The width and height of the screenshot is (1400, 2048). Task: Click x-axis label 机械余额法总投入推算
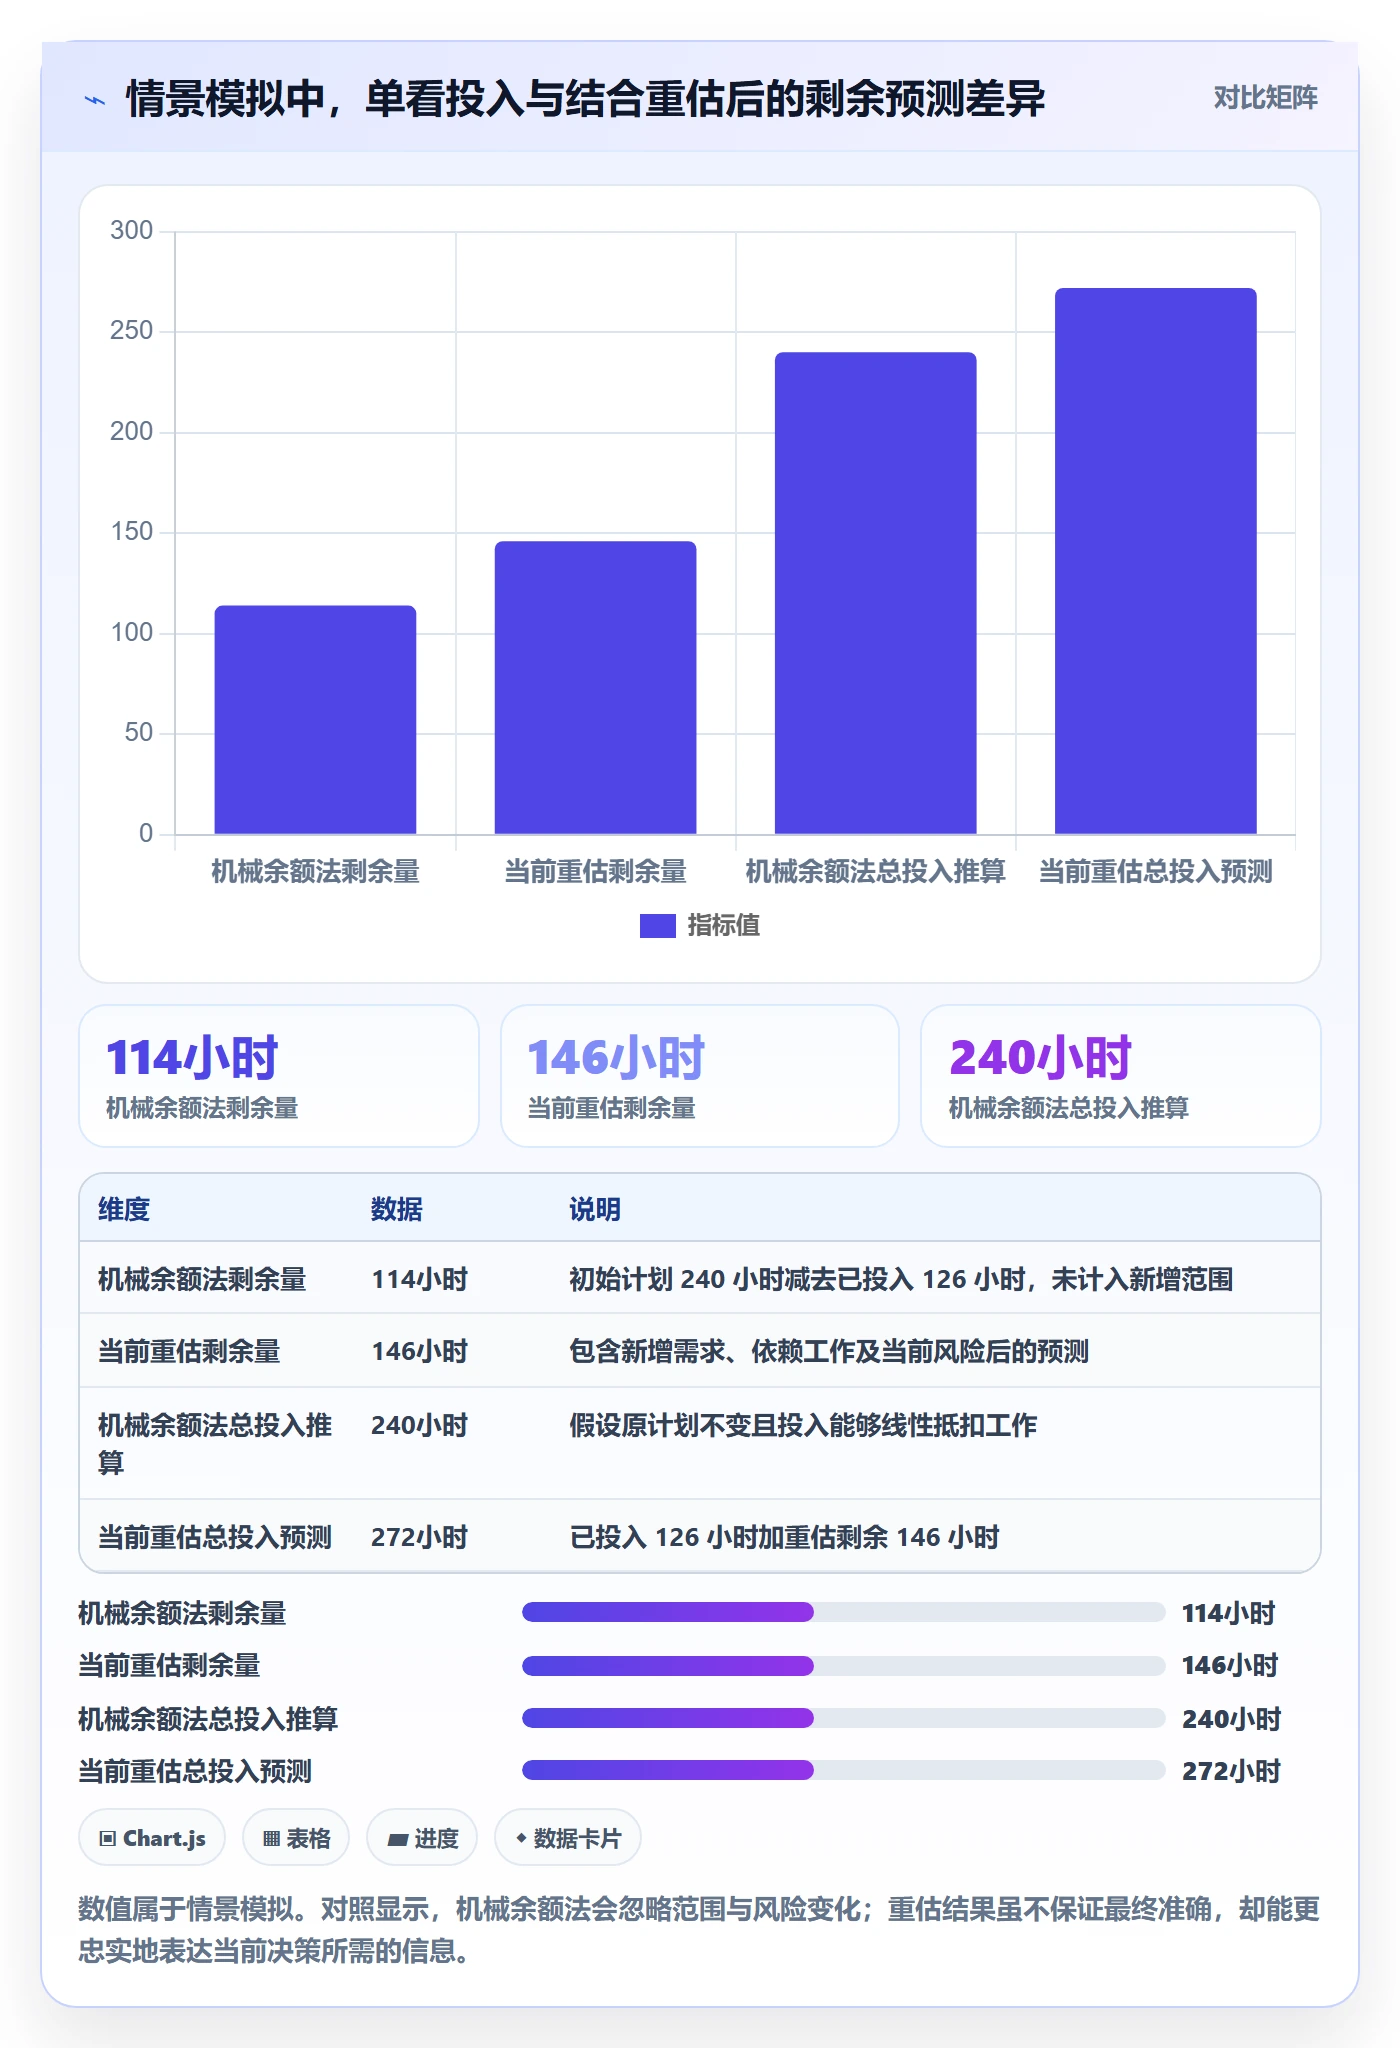875,872
